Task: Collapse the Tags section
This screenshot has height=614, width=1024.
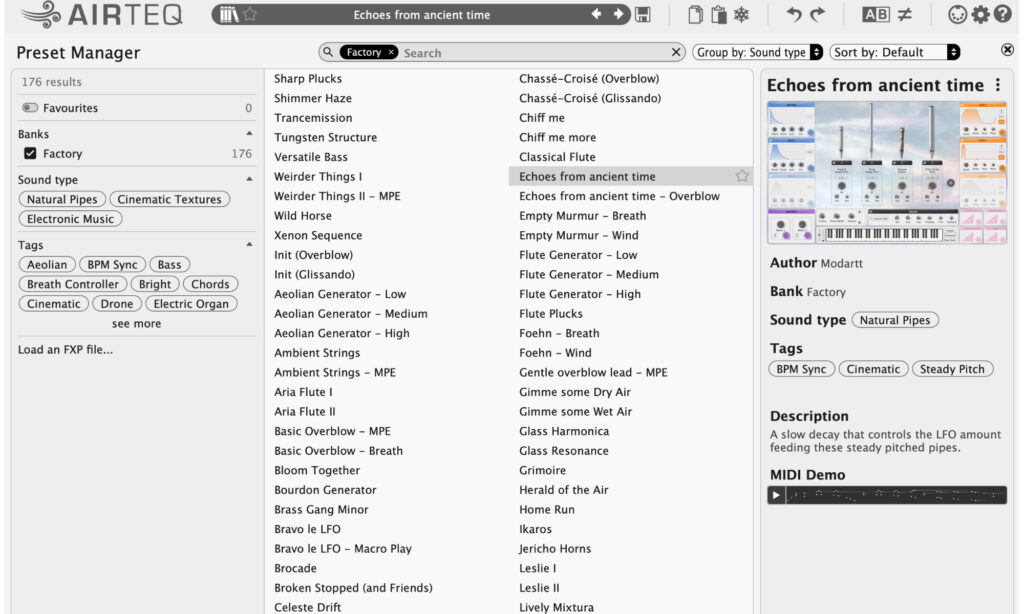Action: point(249,244)
